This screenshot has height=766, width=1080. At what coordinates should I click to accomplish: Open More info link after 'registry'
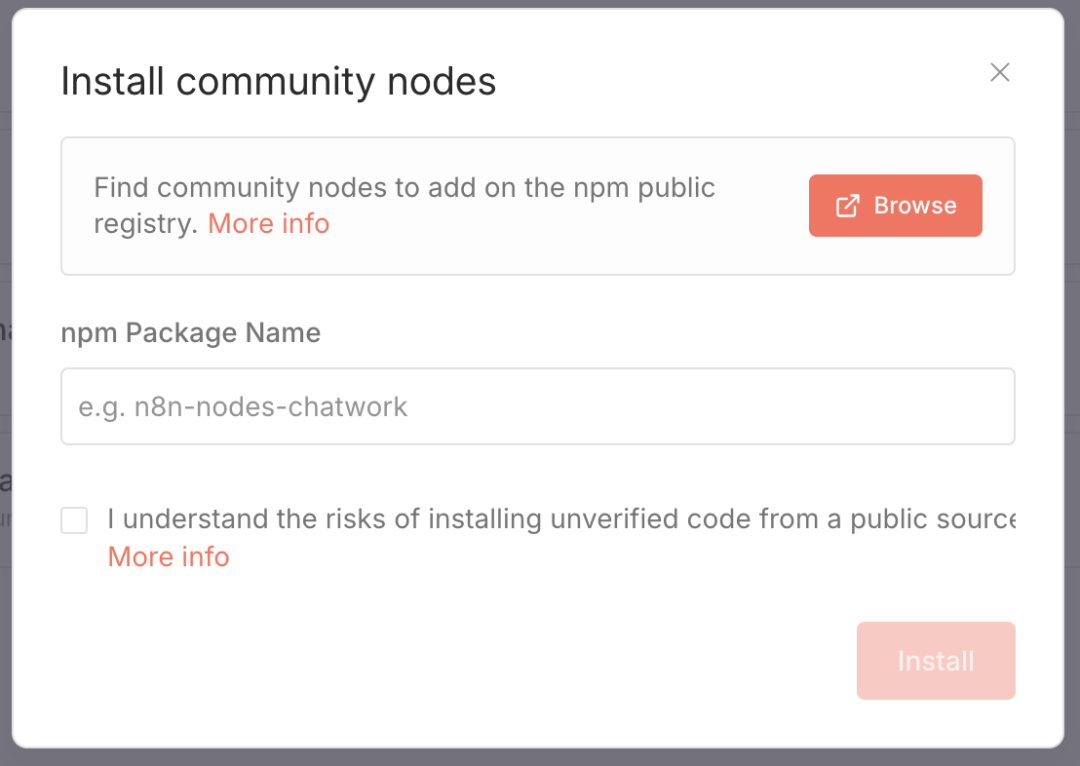tap(268, 224)
